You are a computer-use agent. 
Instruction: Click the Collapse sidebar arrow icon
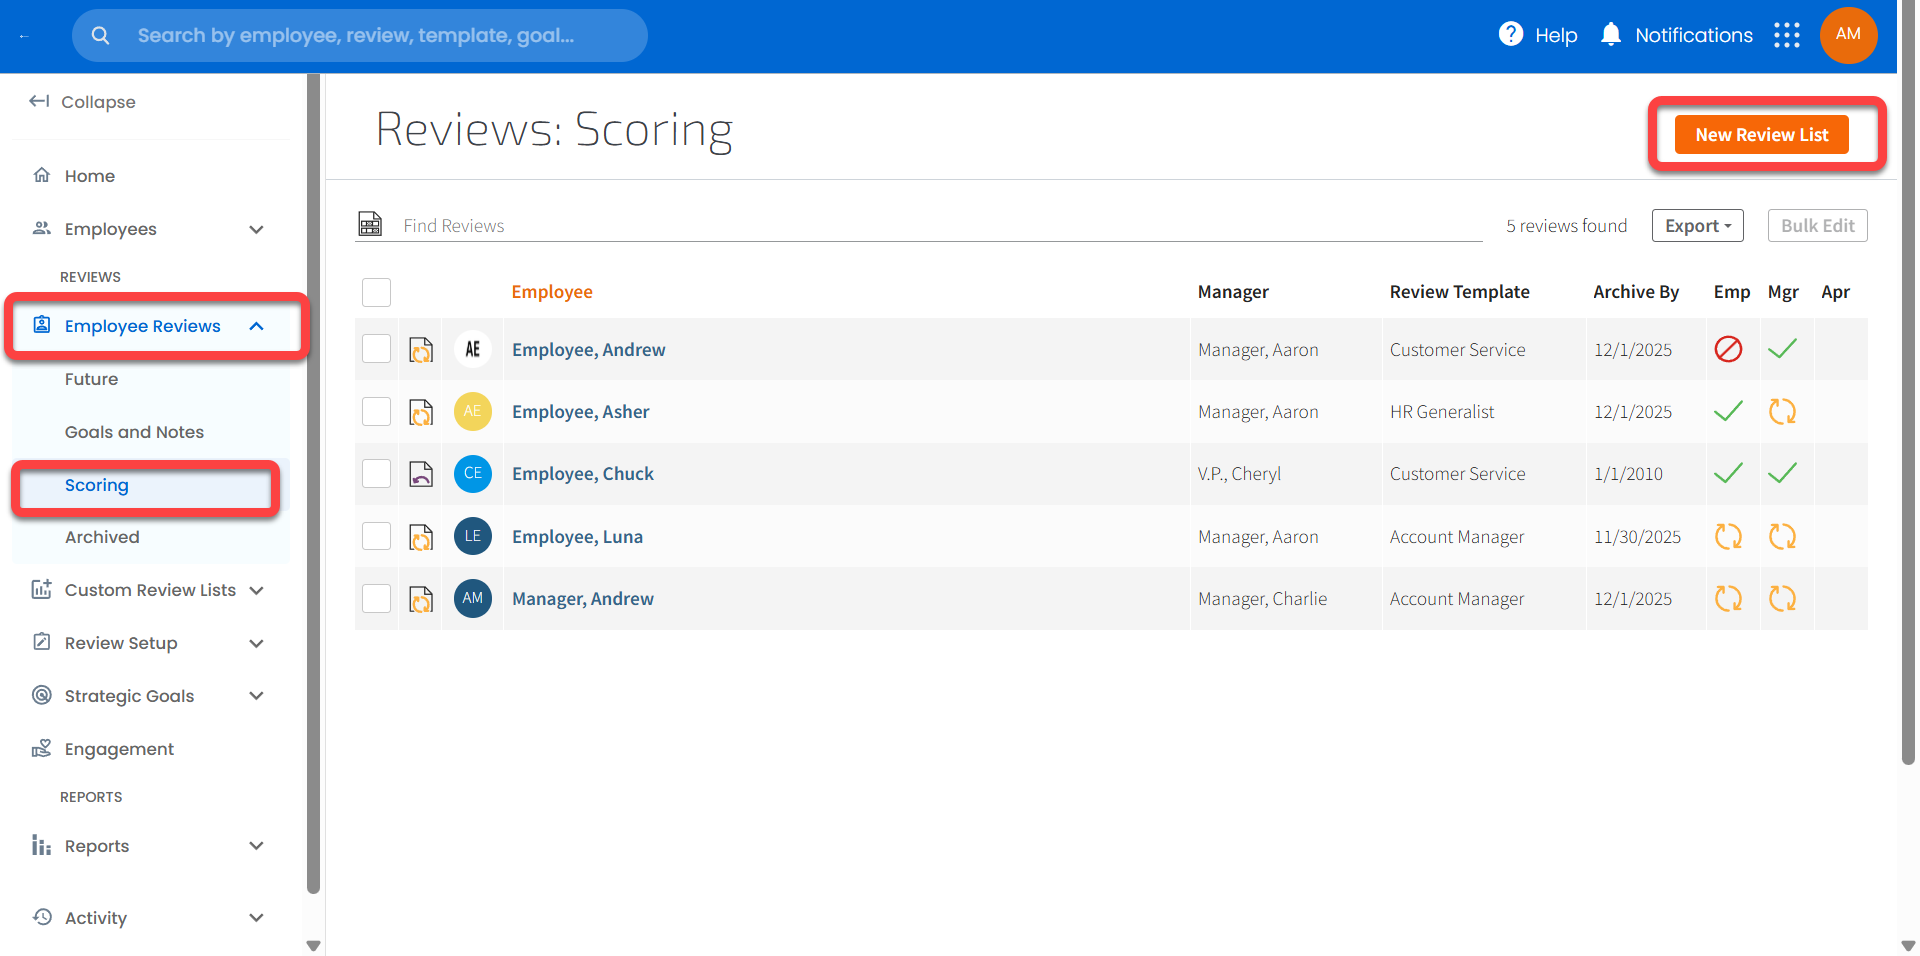click(x=39, y=101)
